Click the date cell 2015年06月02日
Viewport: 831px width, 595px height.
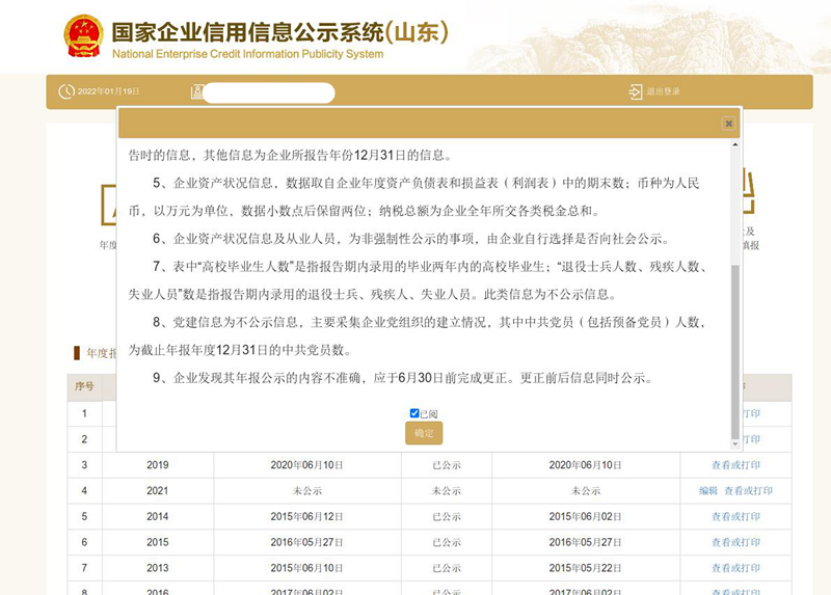tap(585, 517)
